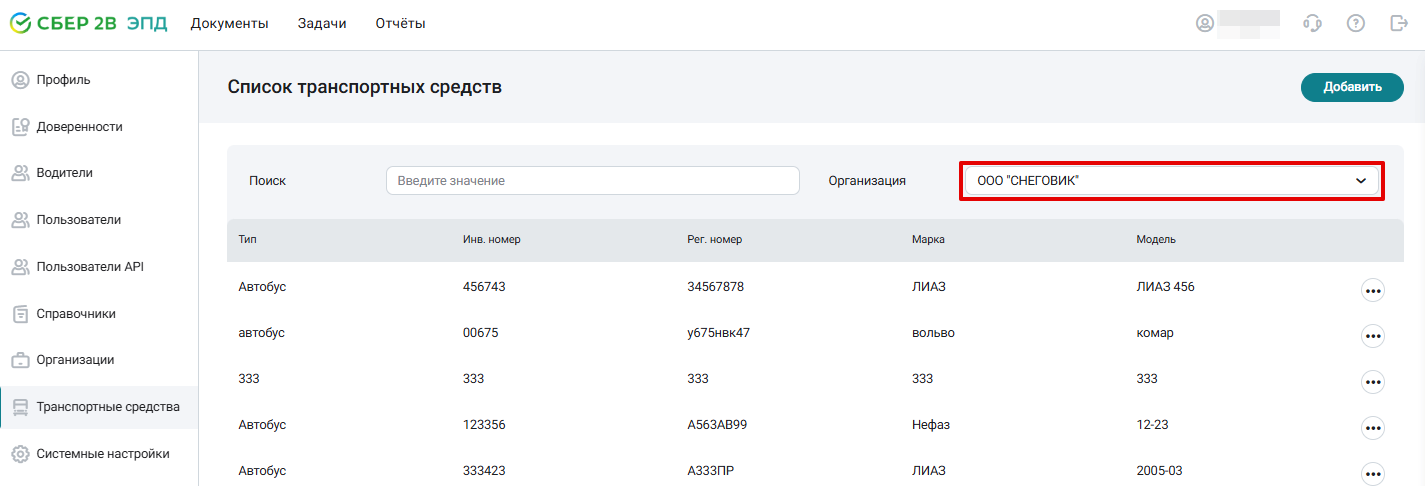1425x486 pixels.
Task: Open the headset support icon
Action: 1313,23
